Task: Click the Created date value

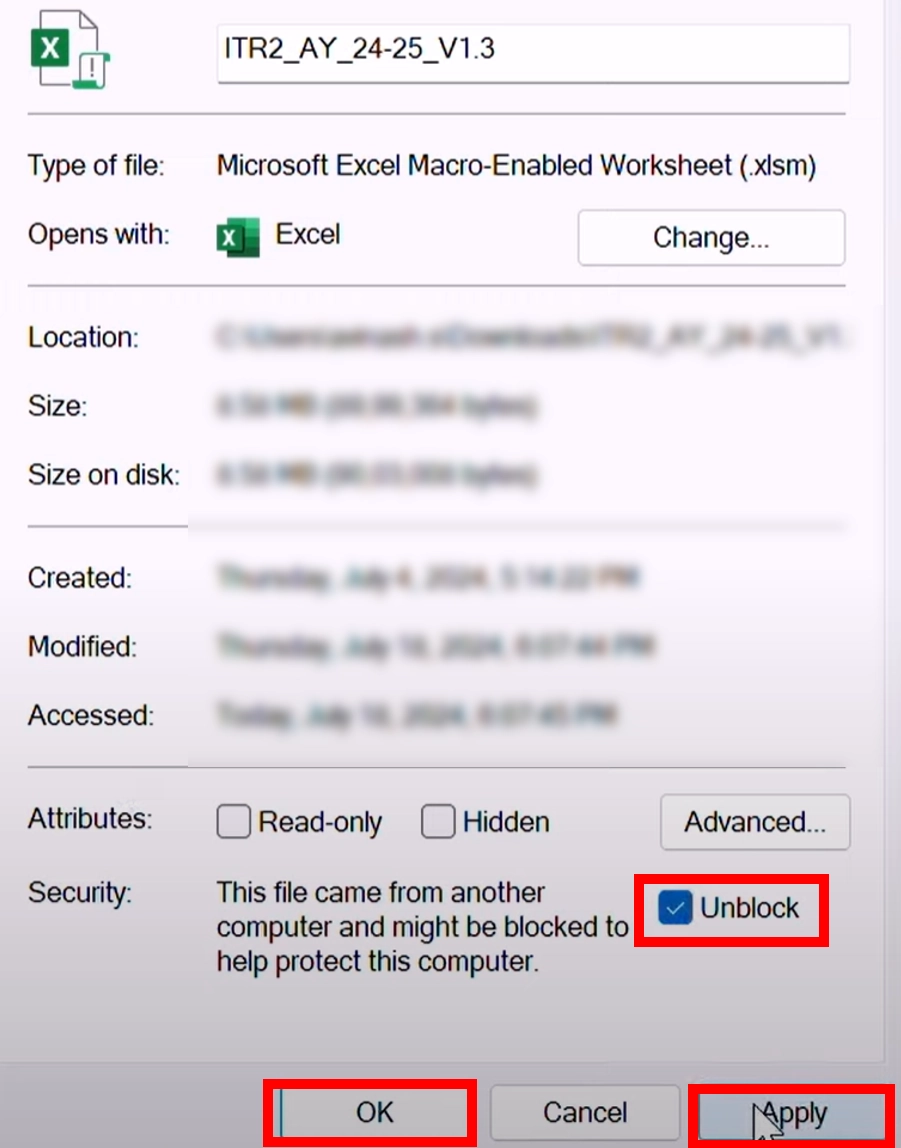Action: (429, 577)
